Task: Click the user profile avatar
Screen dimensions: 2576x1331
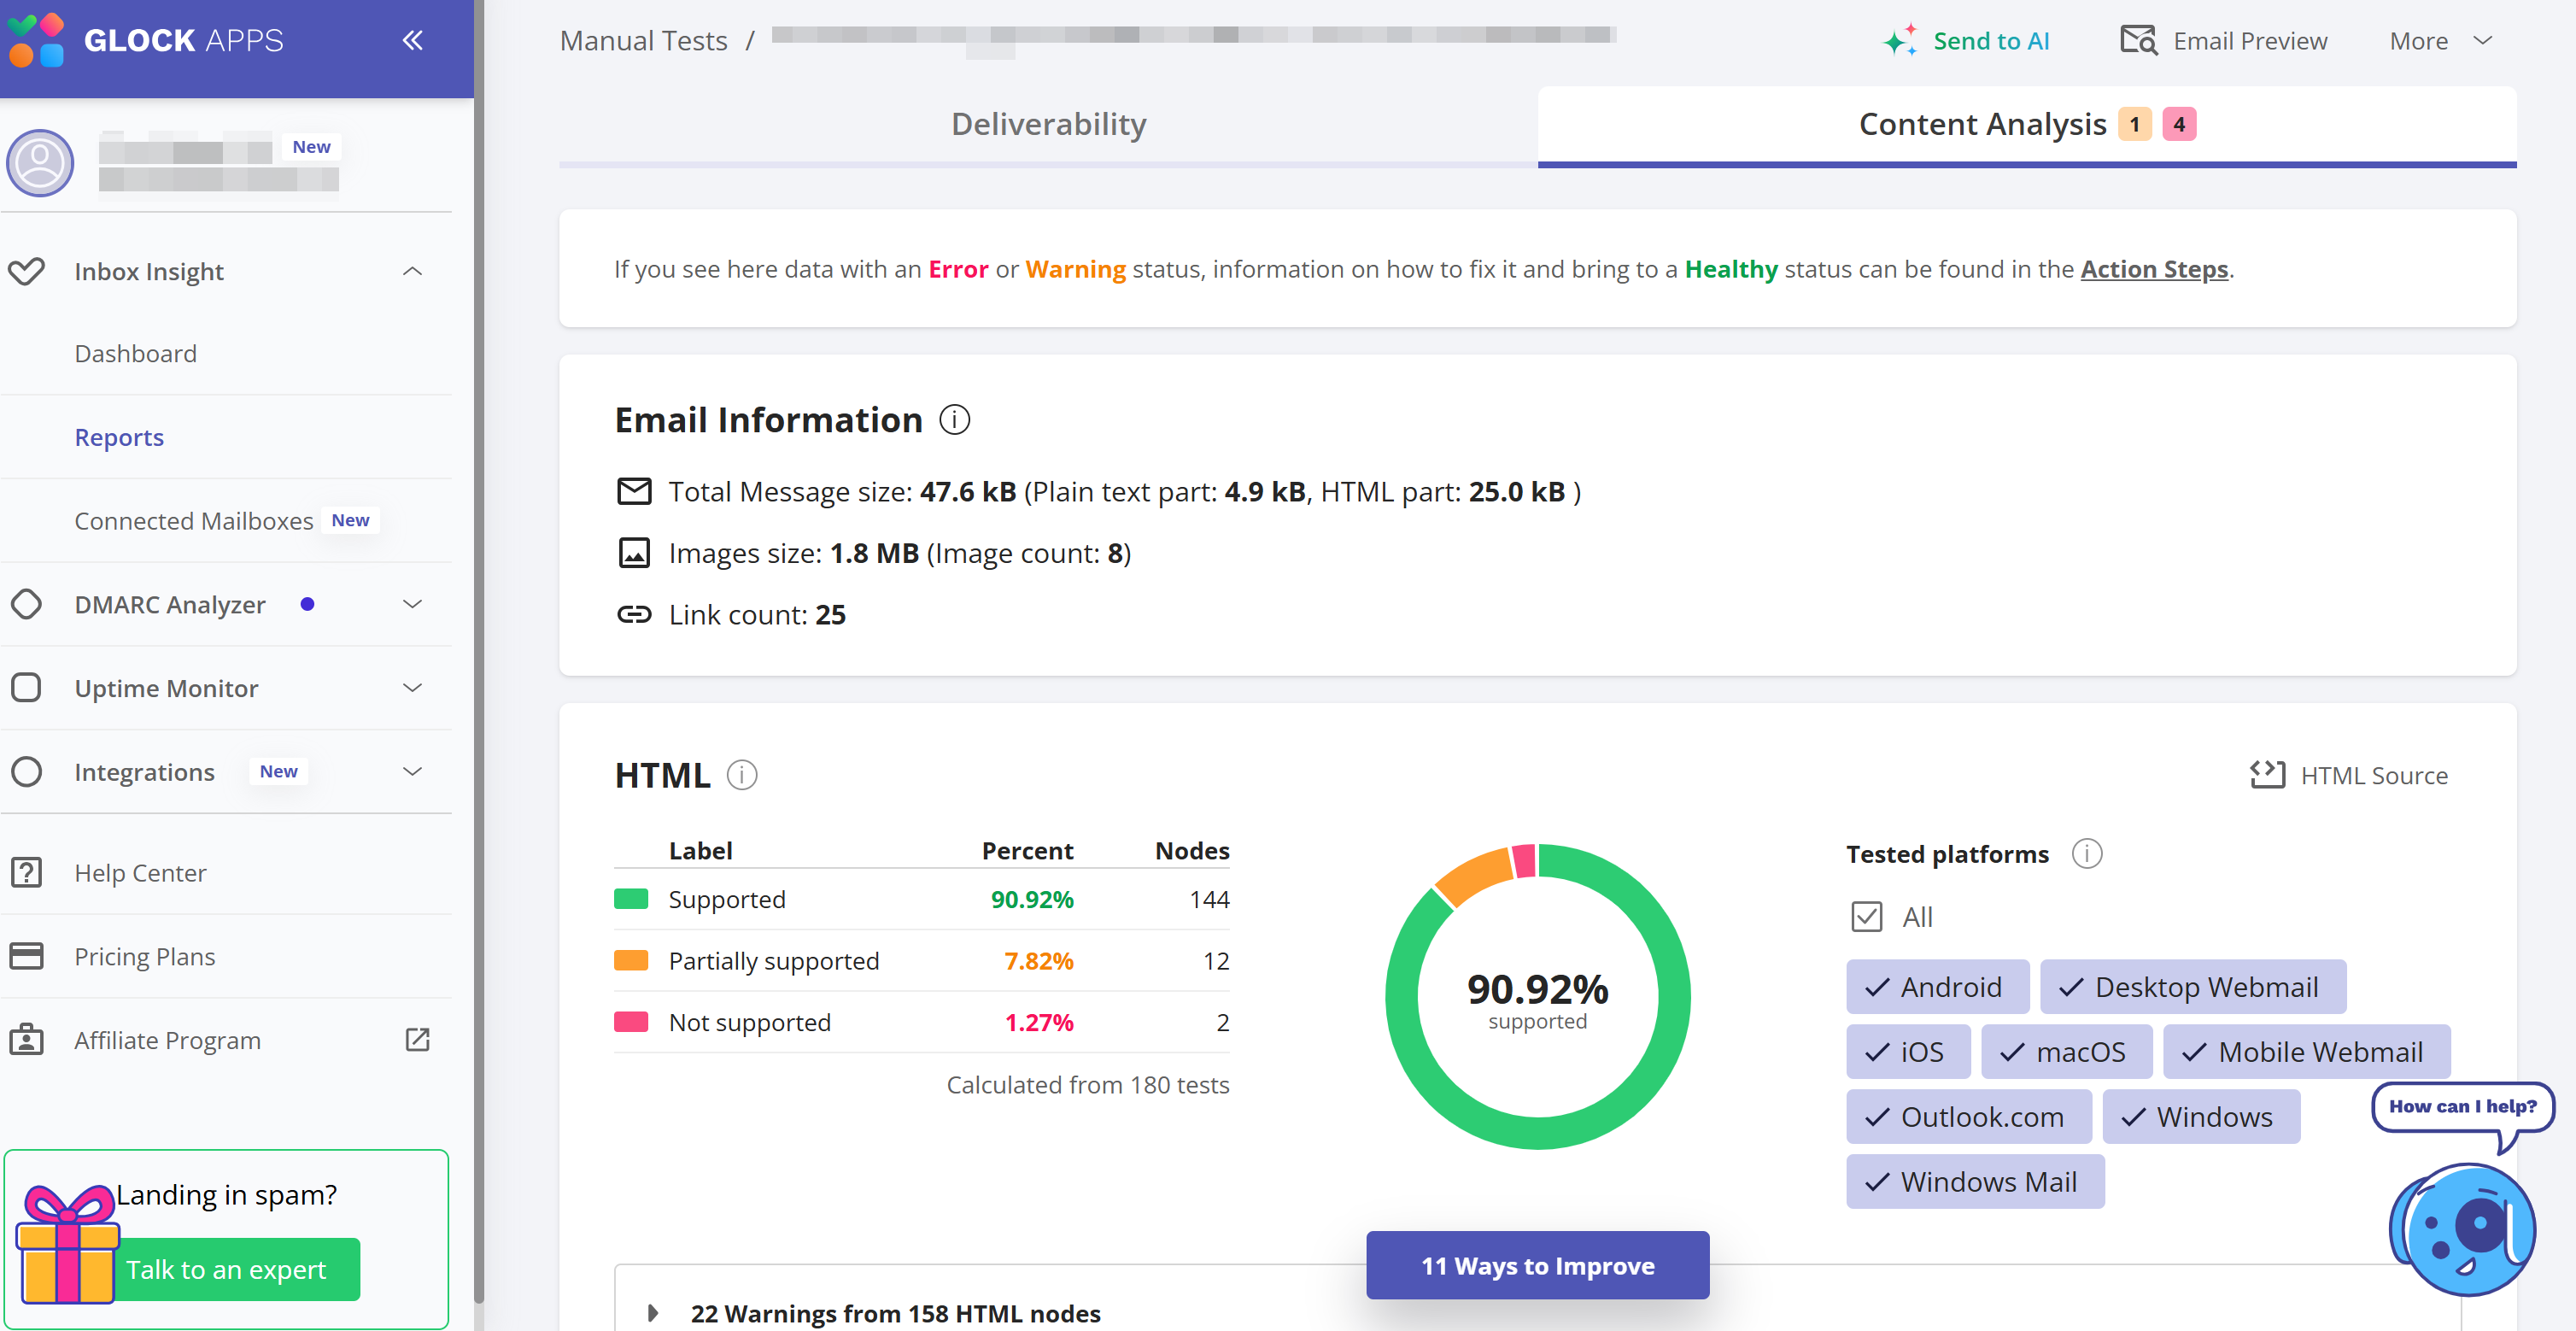Action: pos(40,163)
